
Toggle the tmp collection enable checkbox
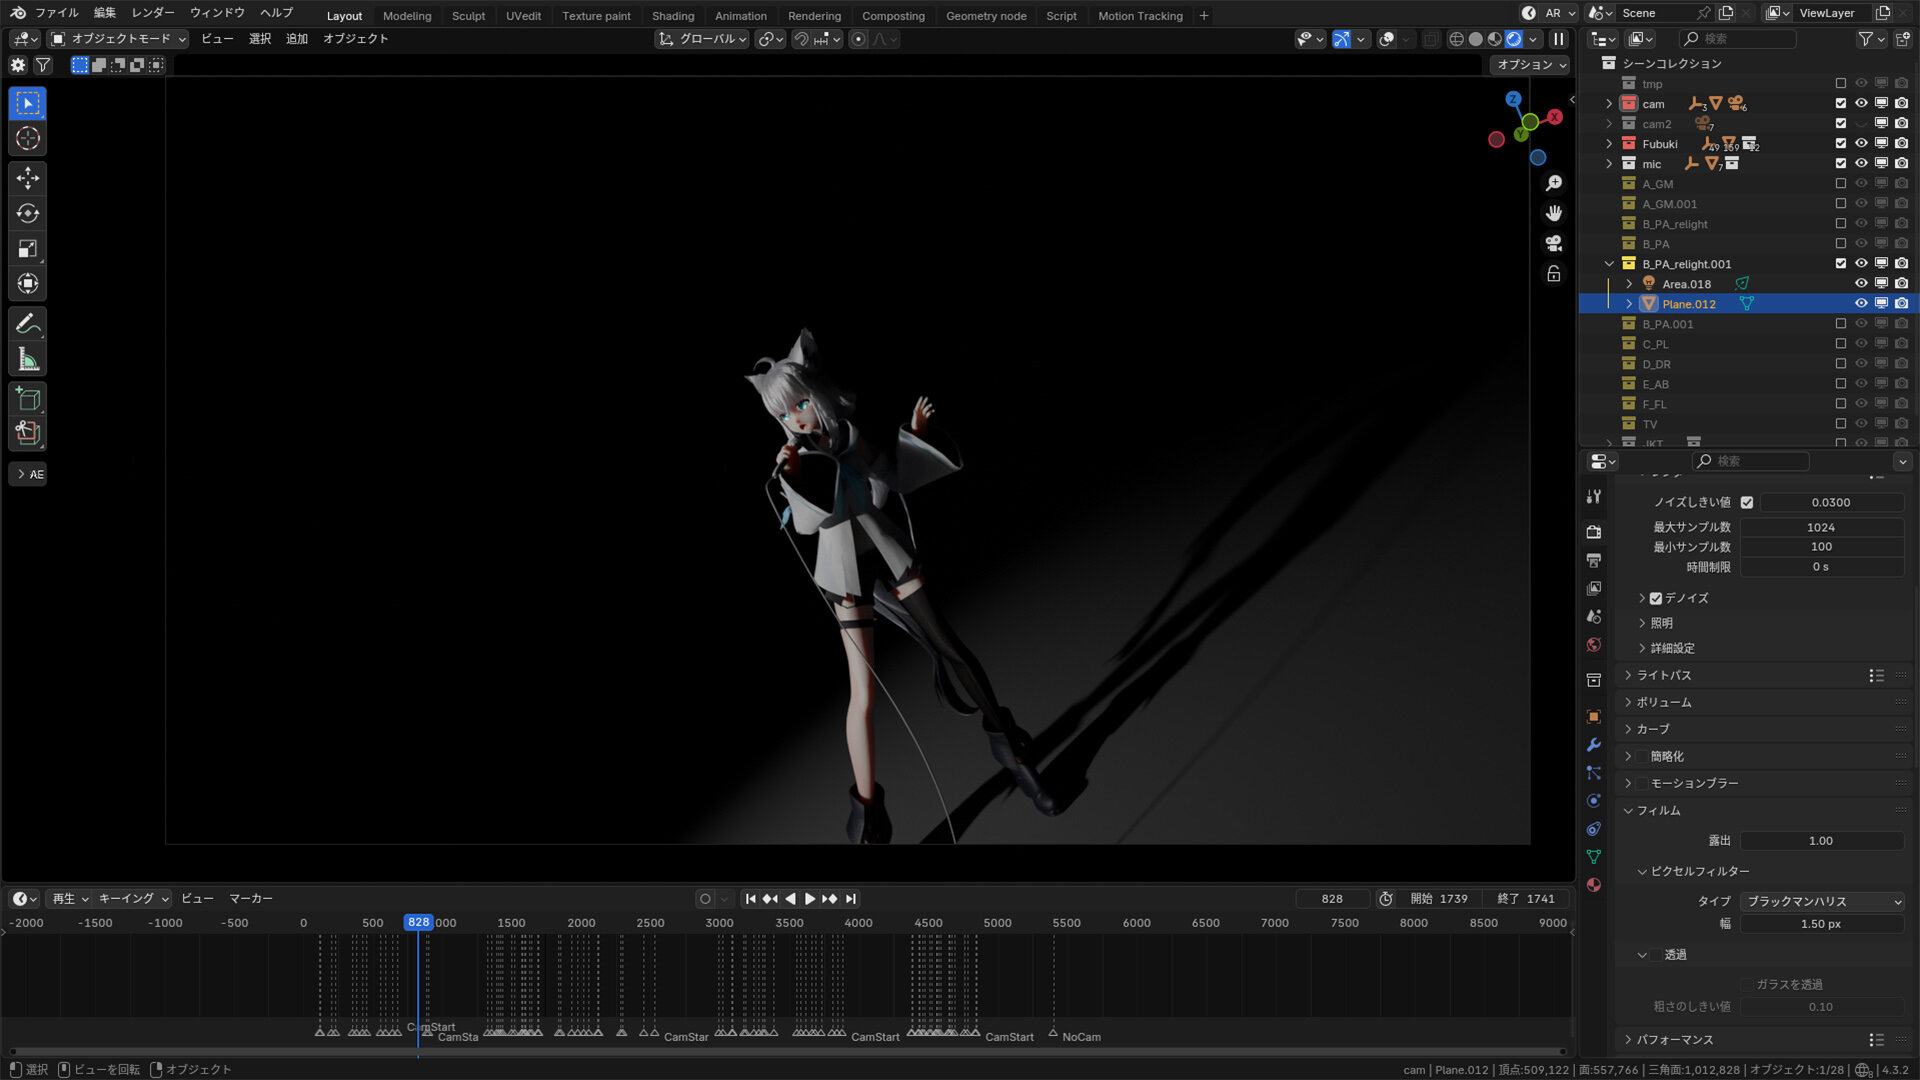[1840, 84]
